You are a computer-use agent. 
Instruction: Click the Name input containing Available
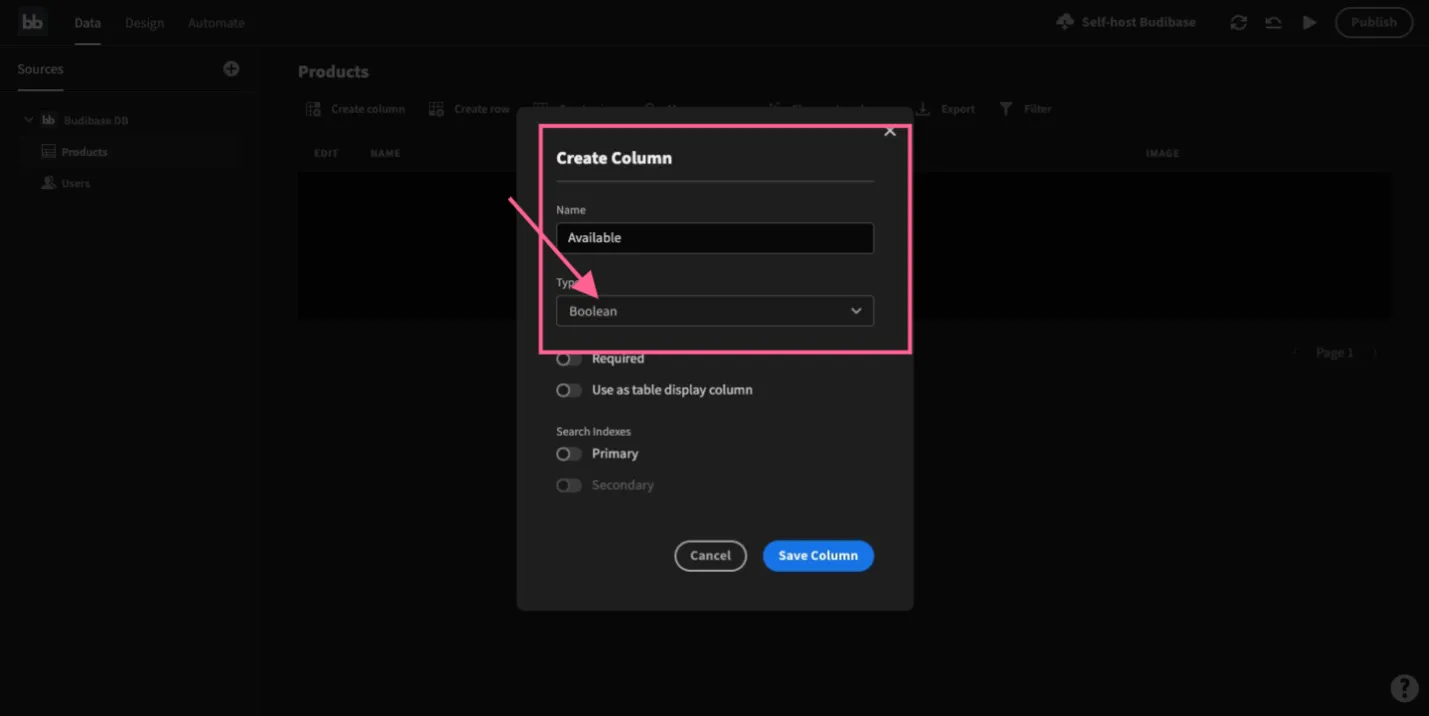[x=715, y=238]
